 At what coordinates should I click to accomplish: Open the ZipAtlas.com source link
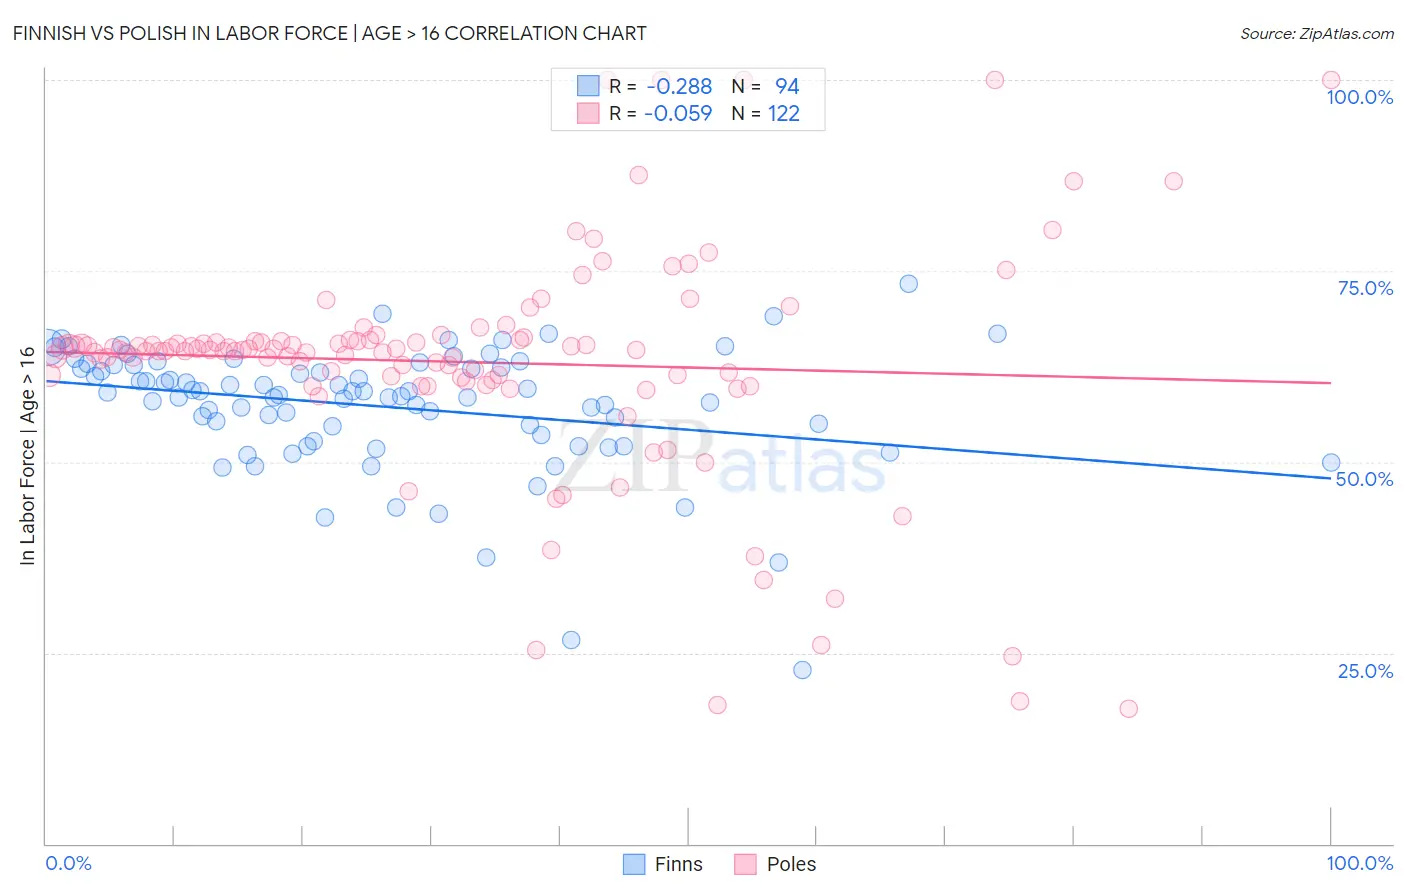pos(1317,33)
